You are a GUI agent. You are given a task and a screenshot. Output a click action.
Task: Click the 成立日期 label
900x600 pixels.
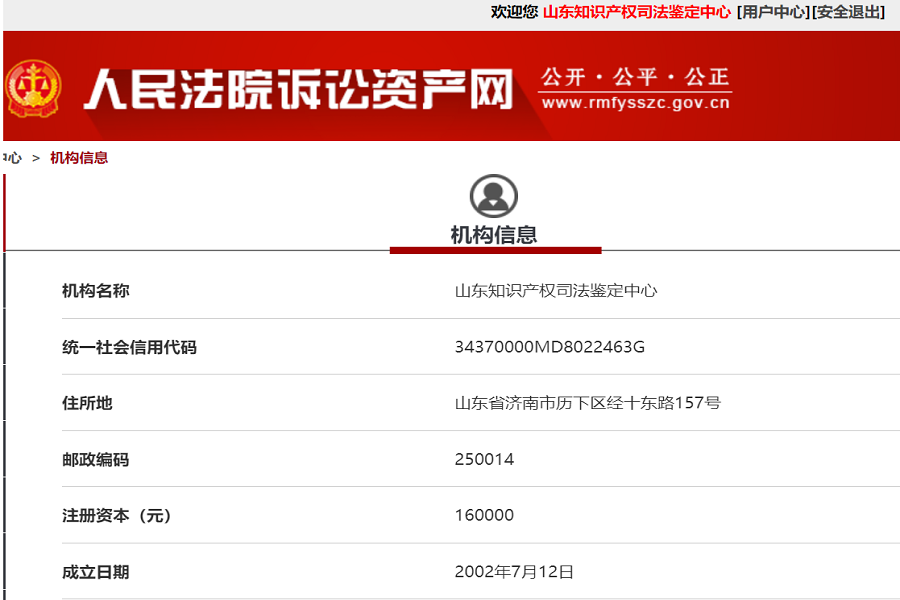tap(96, 572)
